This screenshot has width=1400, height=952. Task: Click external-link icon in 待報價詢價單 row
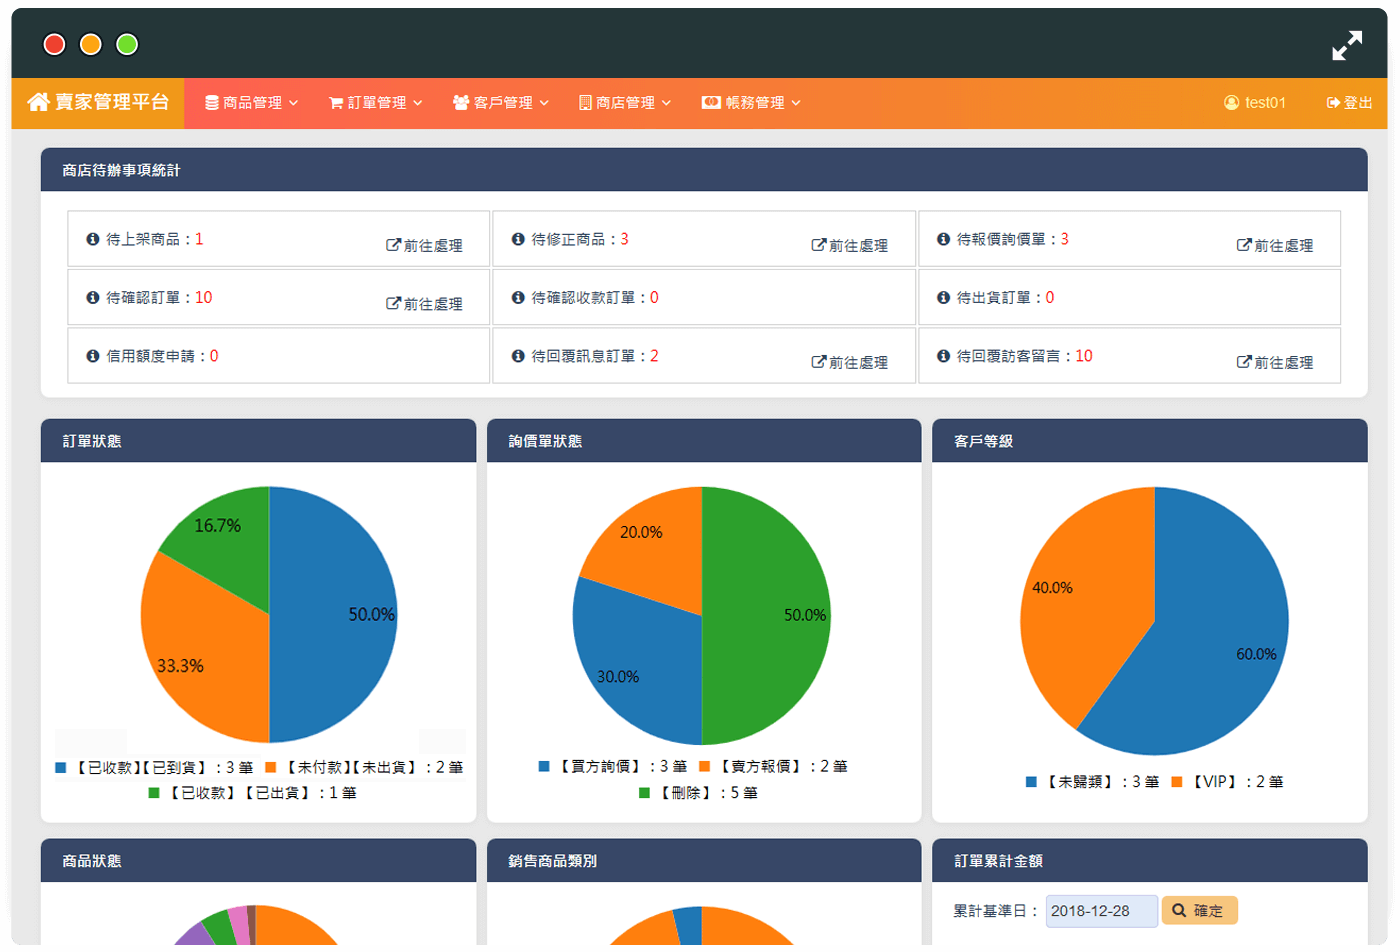1244,245
